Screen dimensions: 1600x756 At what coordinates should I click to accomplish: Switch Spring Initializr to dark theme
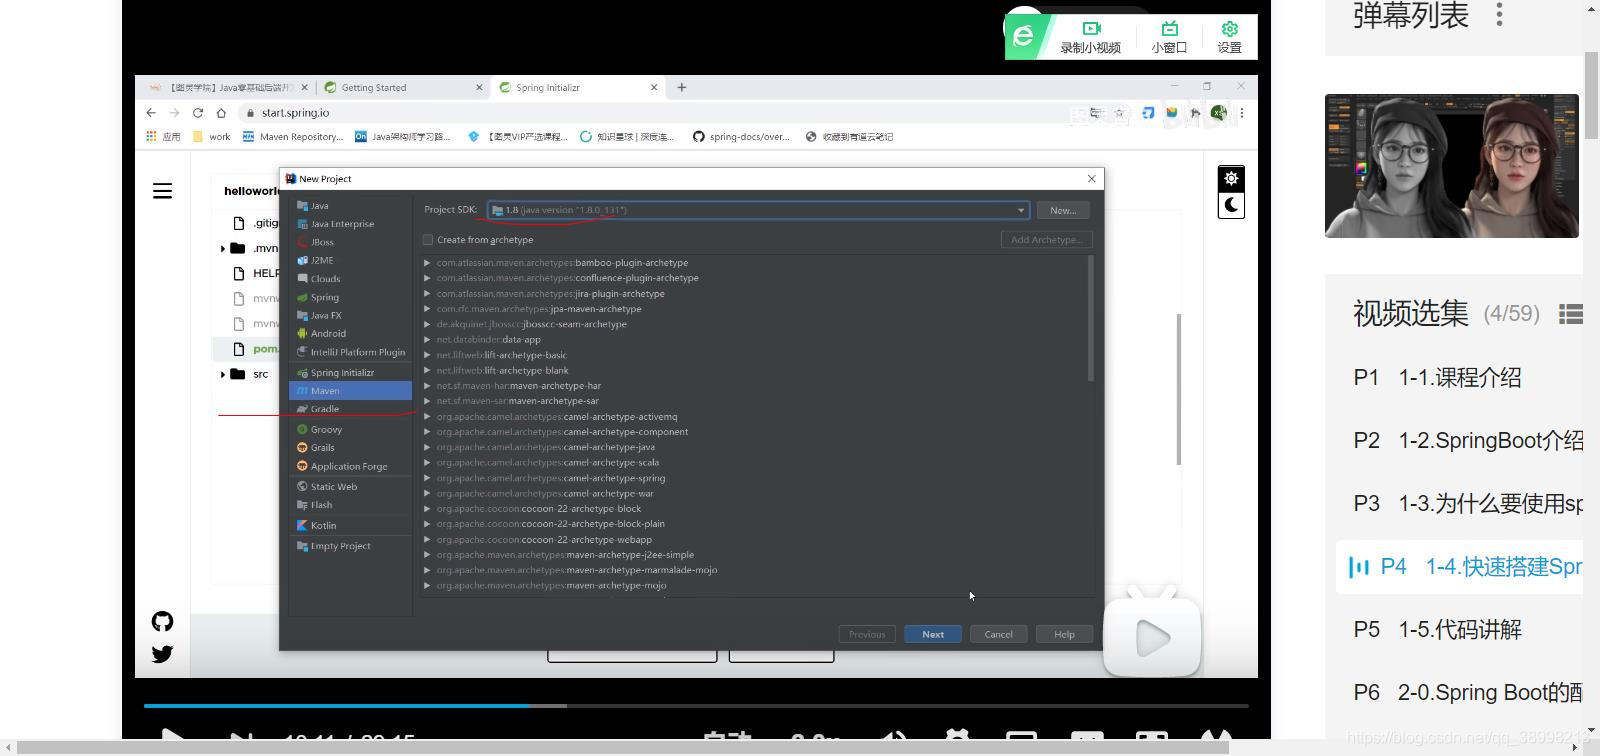pyautogui.click(x=1231, y=205)
